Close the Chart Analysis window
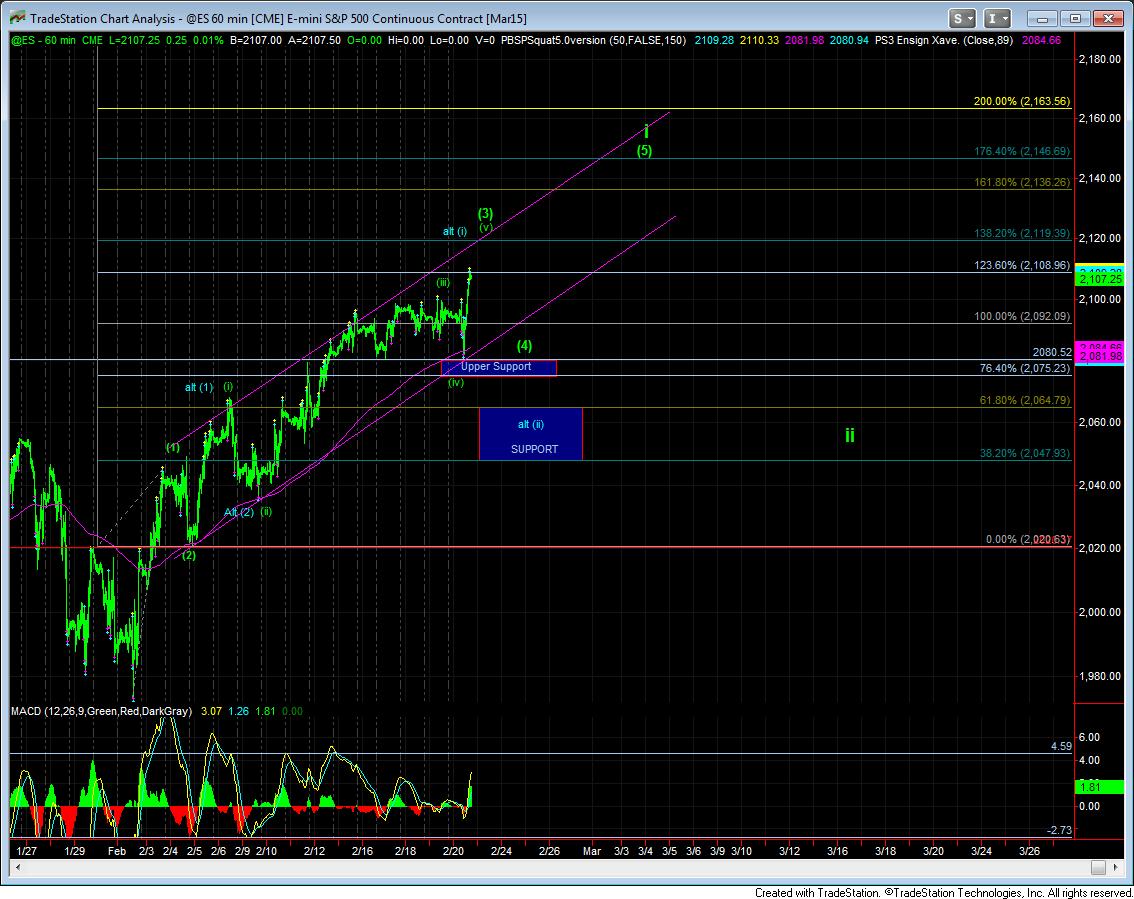 pyautogui.click(x=1108, y=18)
